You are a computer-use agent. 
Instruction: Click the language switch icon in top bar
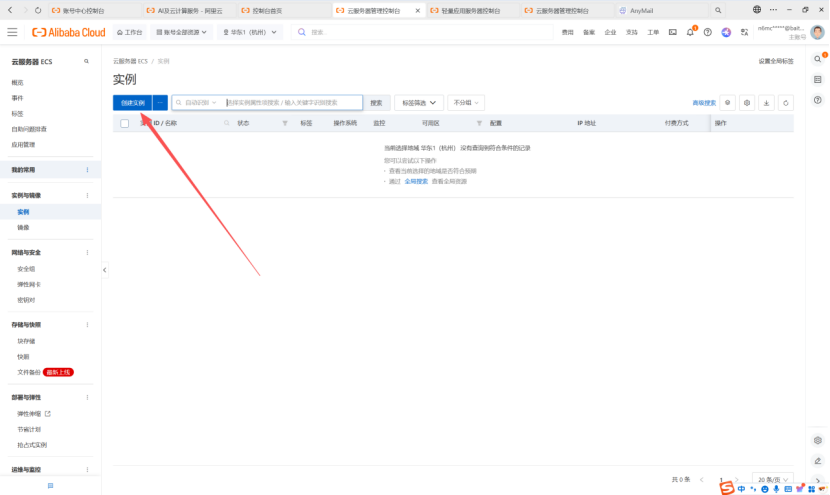coord(743,32)
